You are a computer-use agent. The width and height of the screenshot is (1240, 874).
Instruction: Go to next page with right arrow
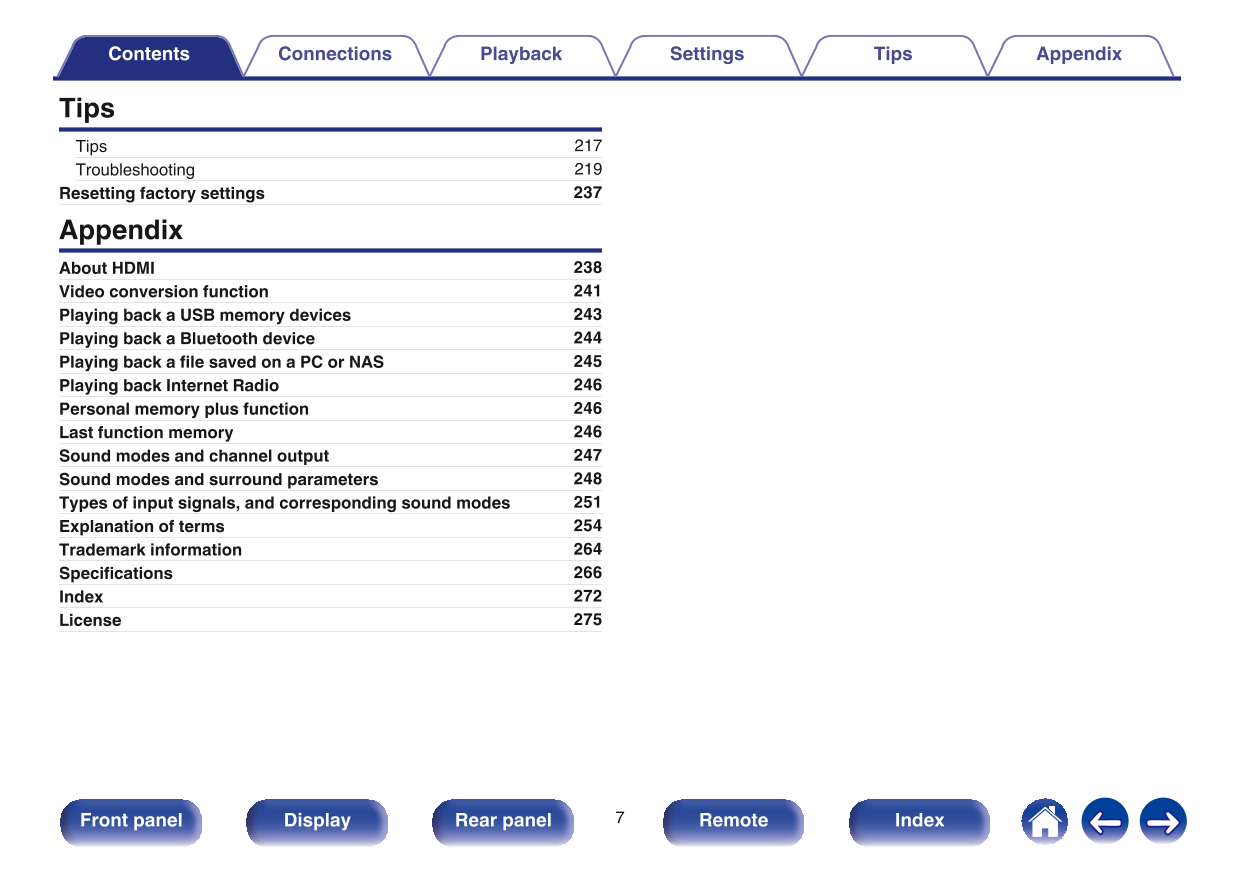[x=1163, y=822]
